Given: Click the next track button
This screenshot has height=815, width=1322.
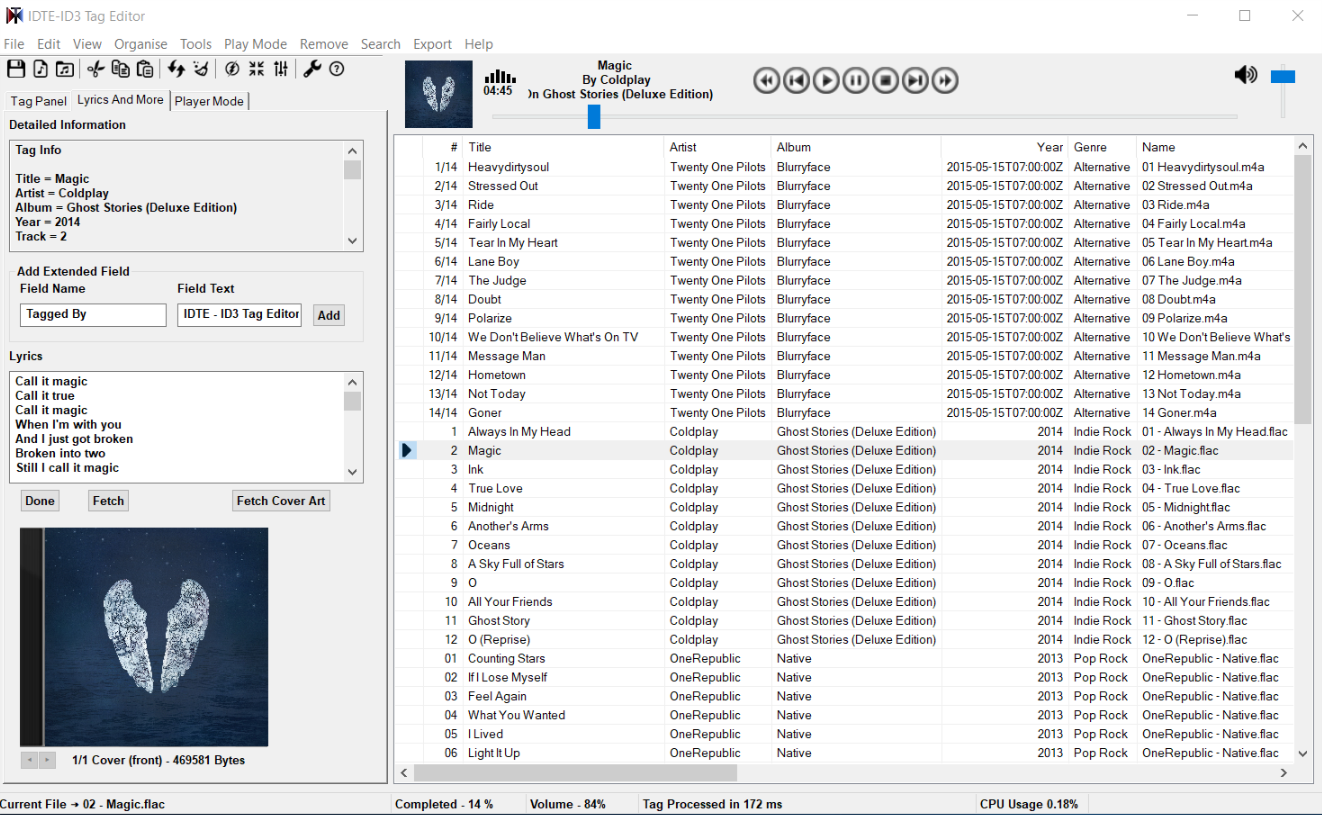Looking at the screenshot, I should point(916,80).
